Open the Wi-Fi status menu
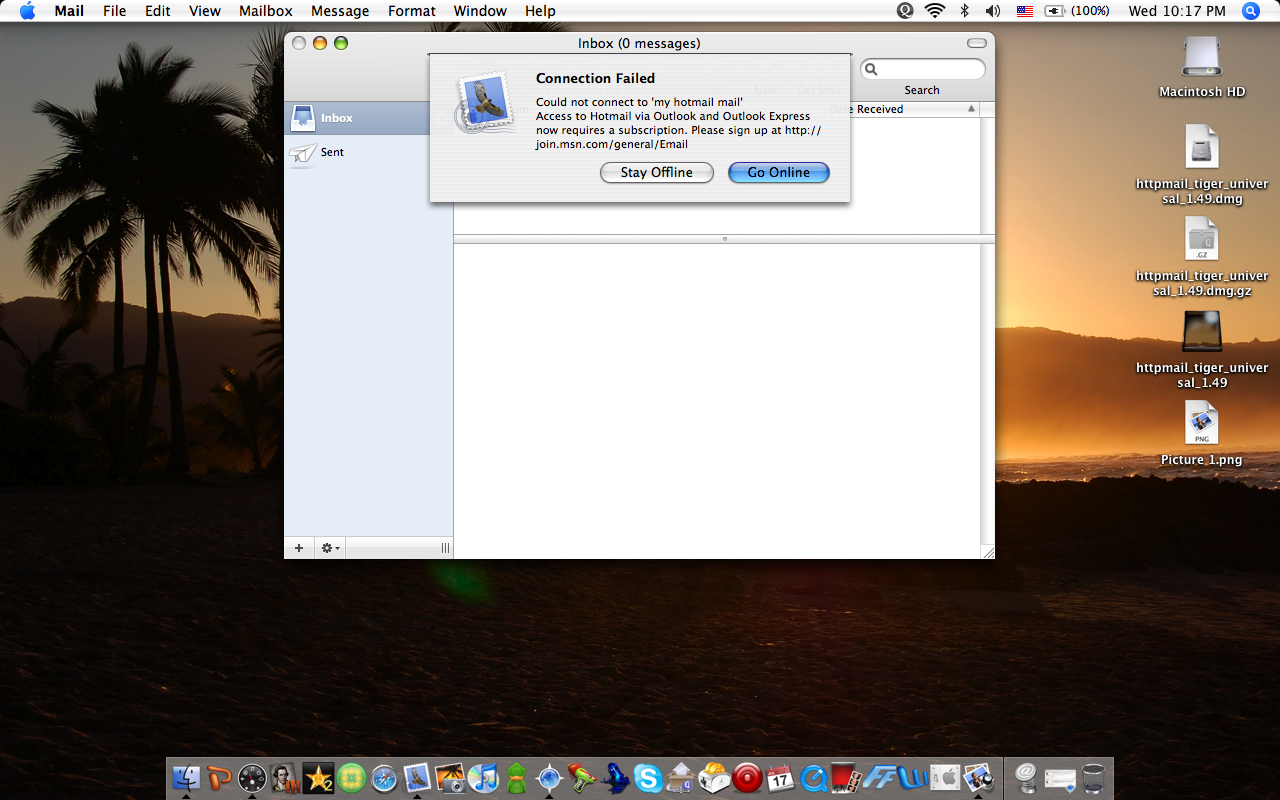This screenshot has height=800, width=1280. tap(935, 11)
